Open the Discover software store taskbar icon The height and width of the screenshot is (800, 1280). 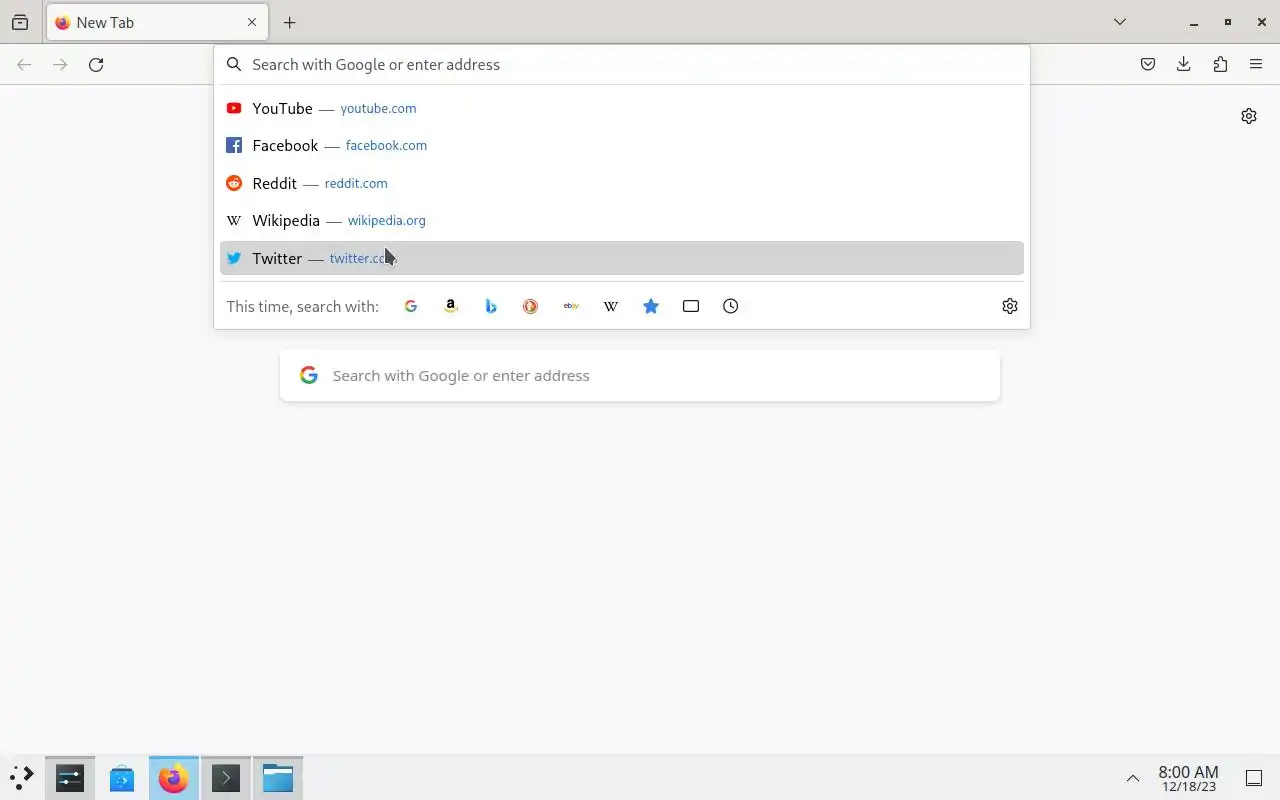(x=122, y=777)
